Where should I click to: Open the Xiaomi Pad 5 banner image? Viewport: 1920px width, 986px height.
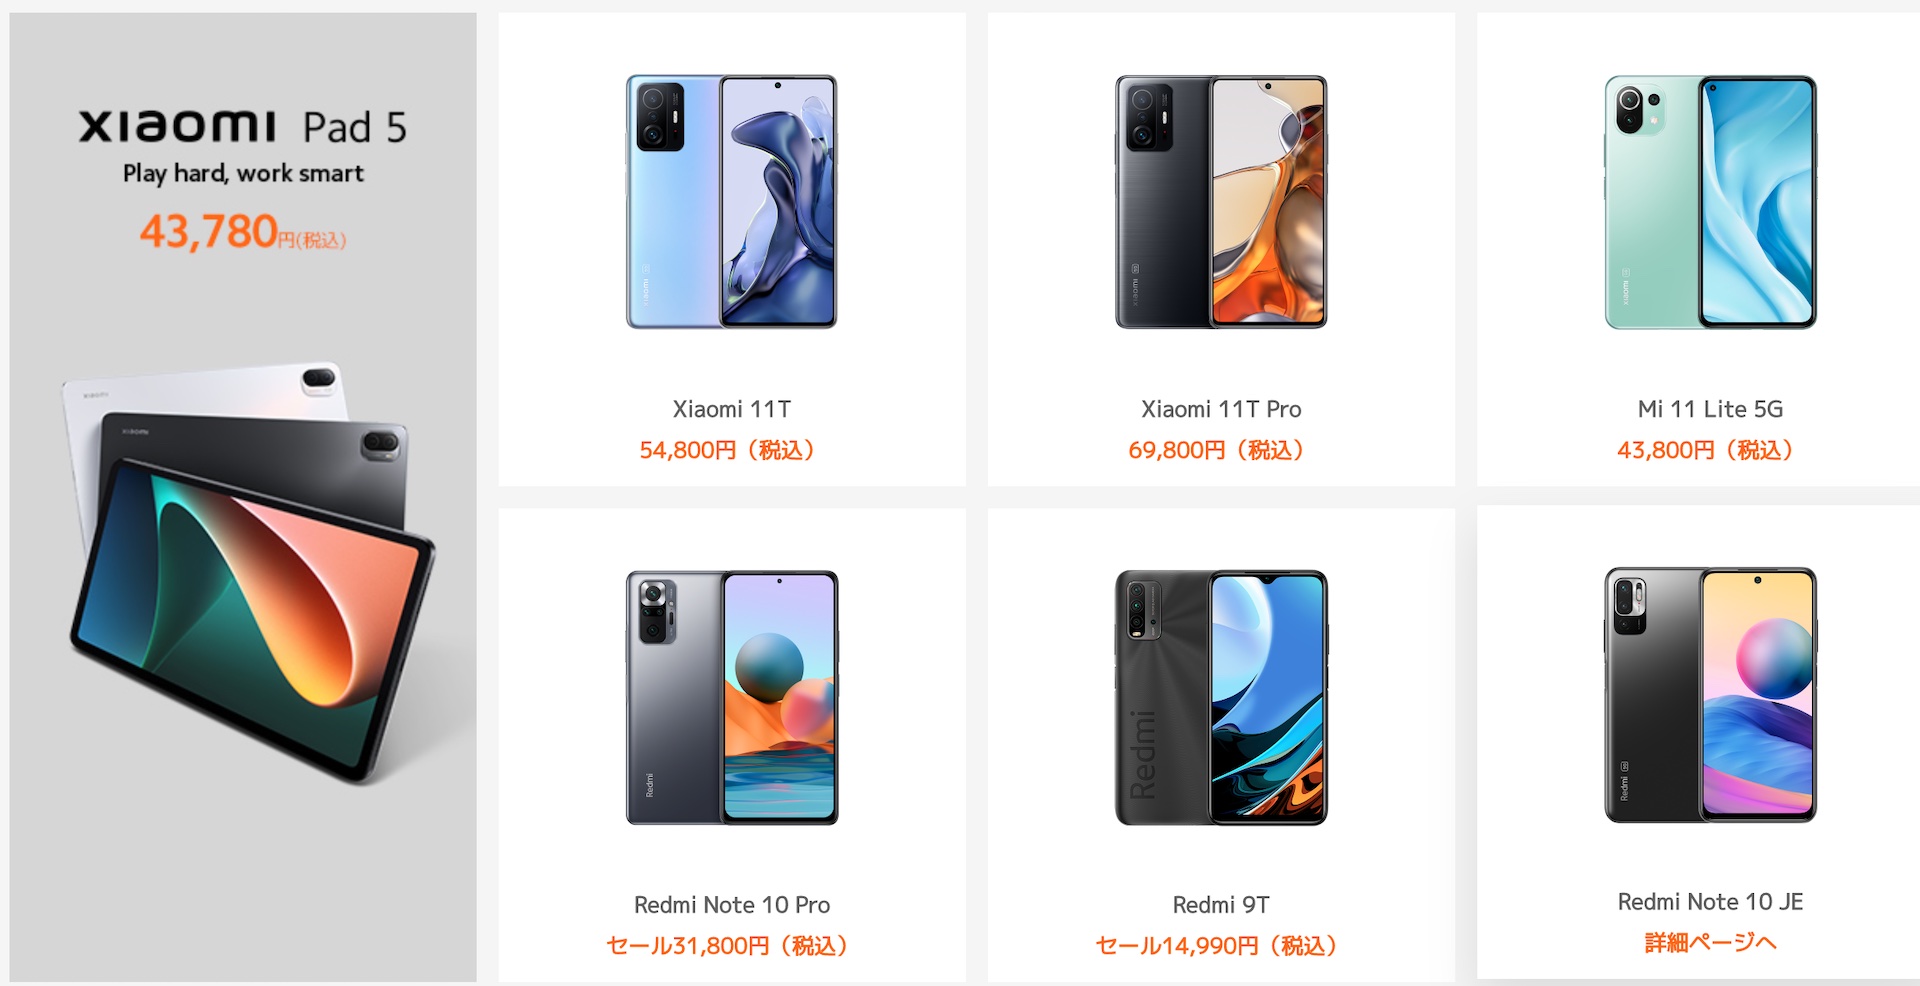tap(243, 497)
